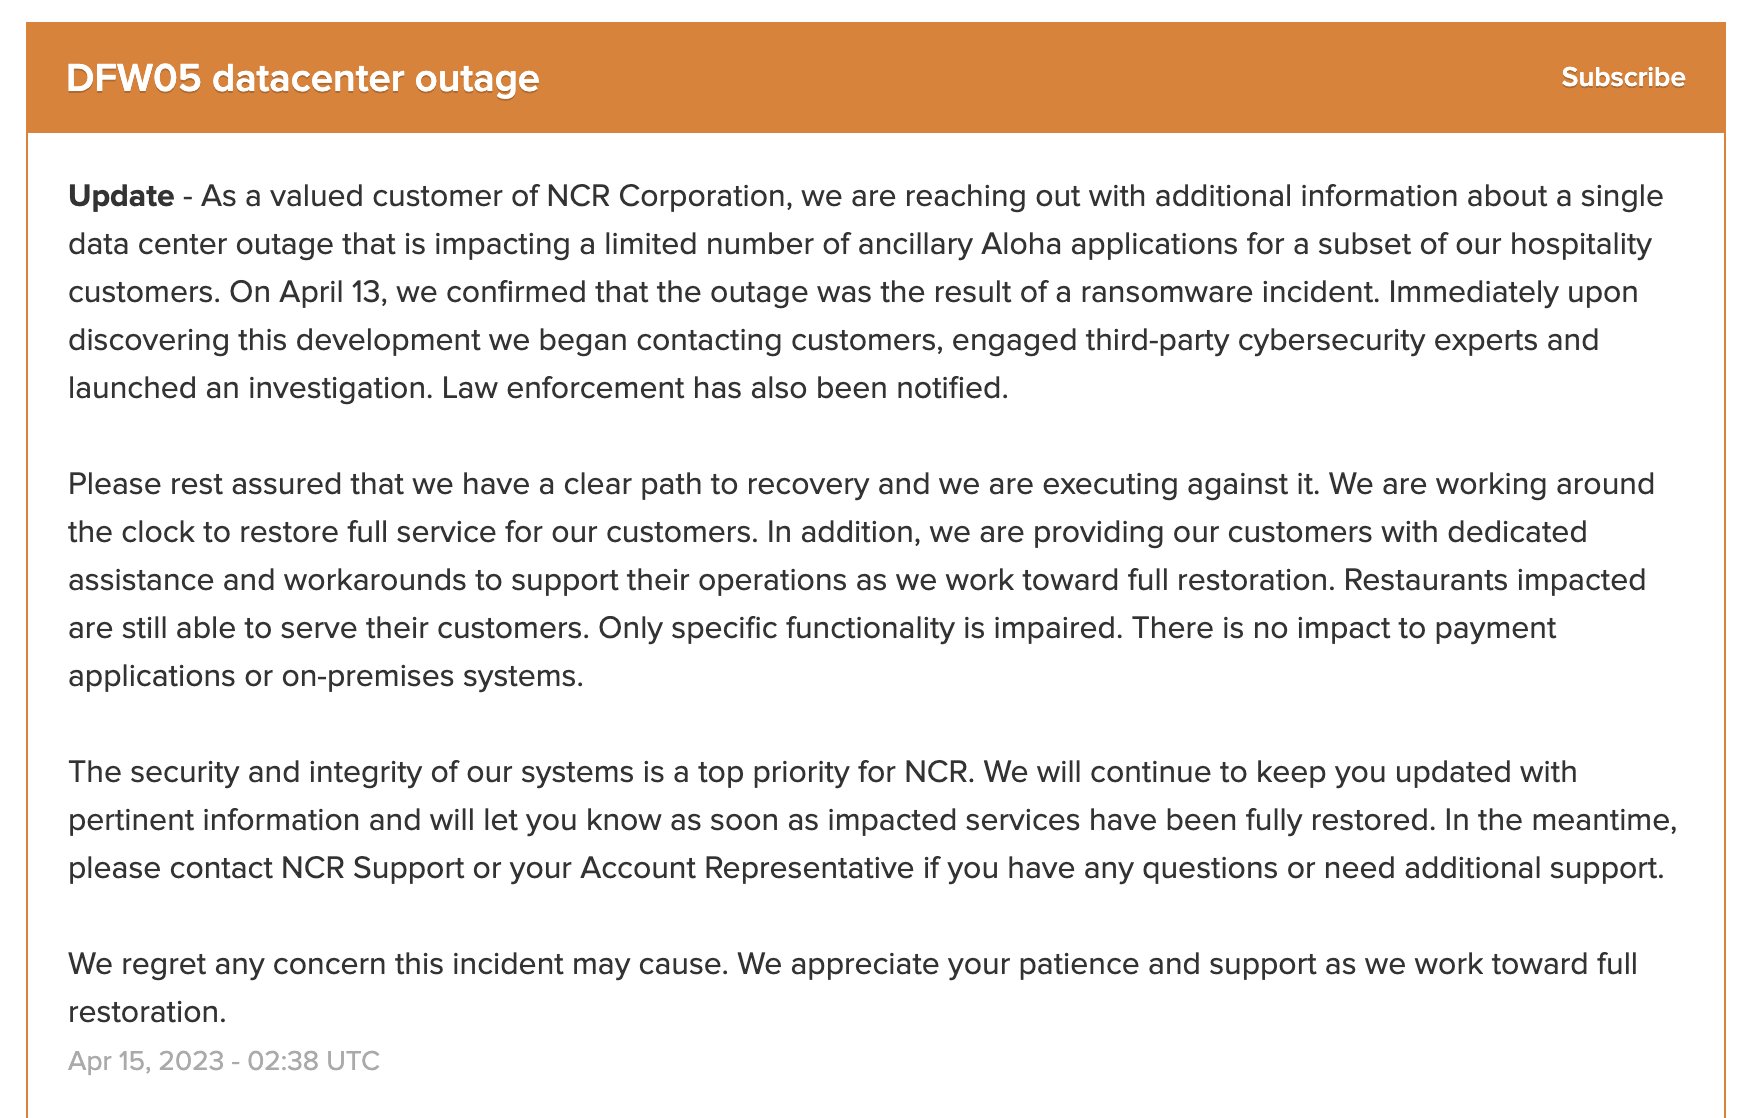
Task: Click the Subscribe link in header
Action: coord(1622,77)
